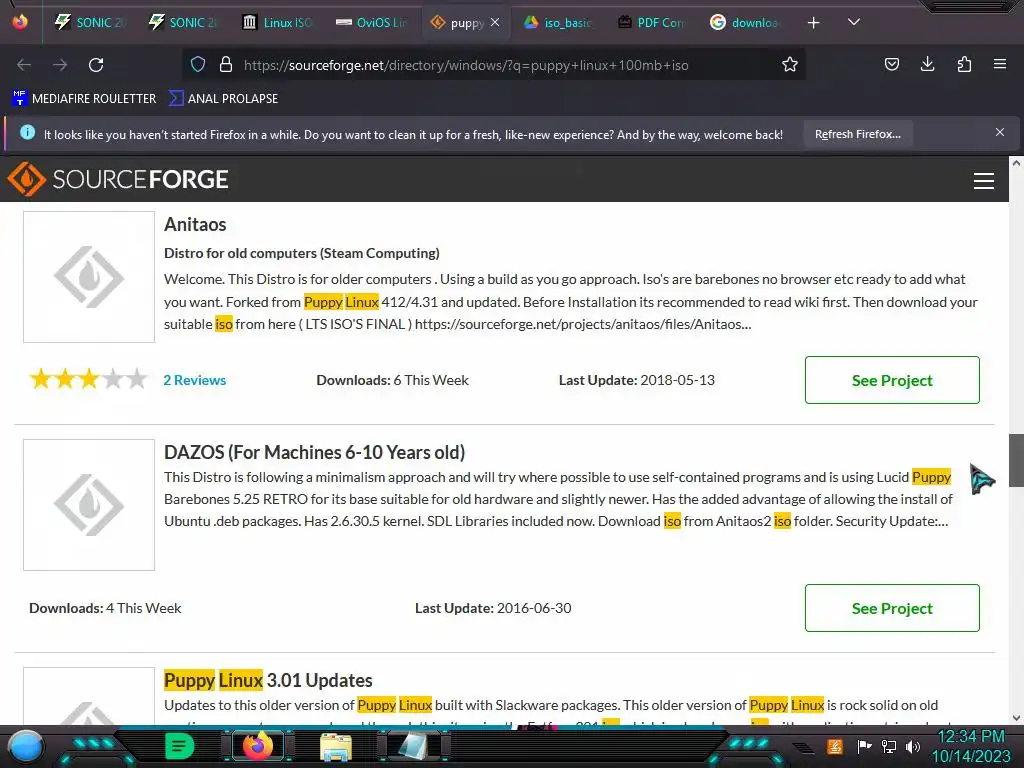
Task: Click Distro for old computers subtitle
Action: click(302, 253)
